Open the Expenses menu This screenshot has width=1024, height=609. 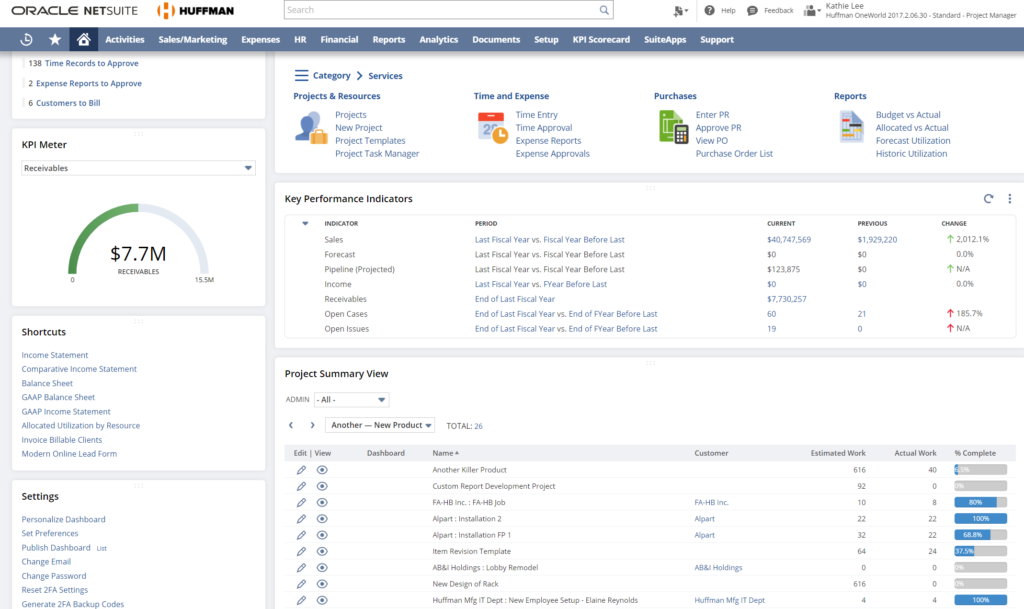261,40
